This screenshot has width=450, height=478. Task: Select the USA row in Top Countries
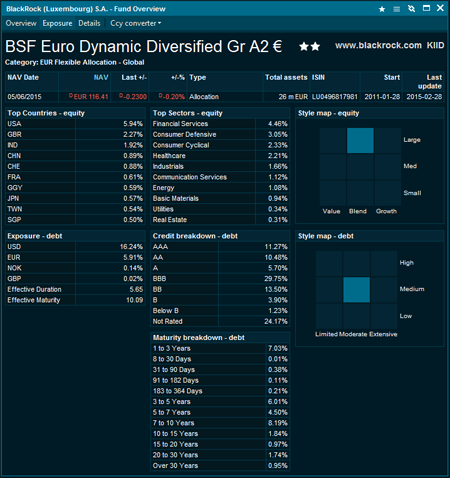(x=75, y=124)
